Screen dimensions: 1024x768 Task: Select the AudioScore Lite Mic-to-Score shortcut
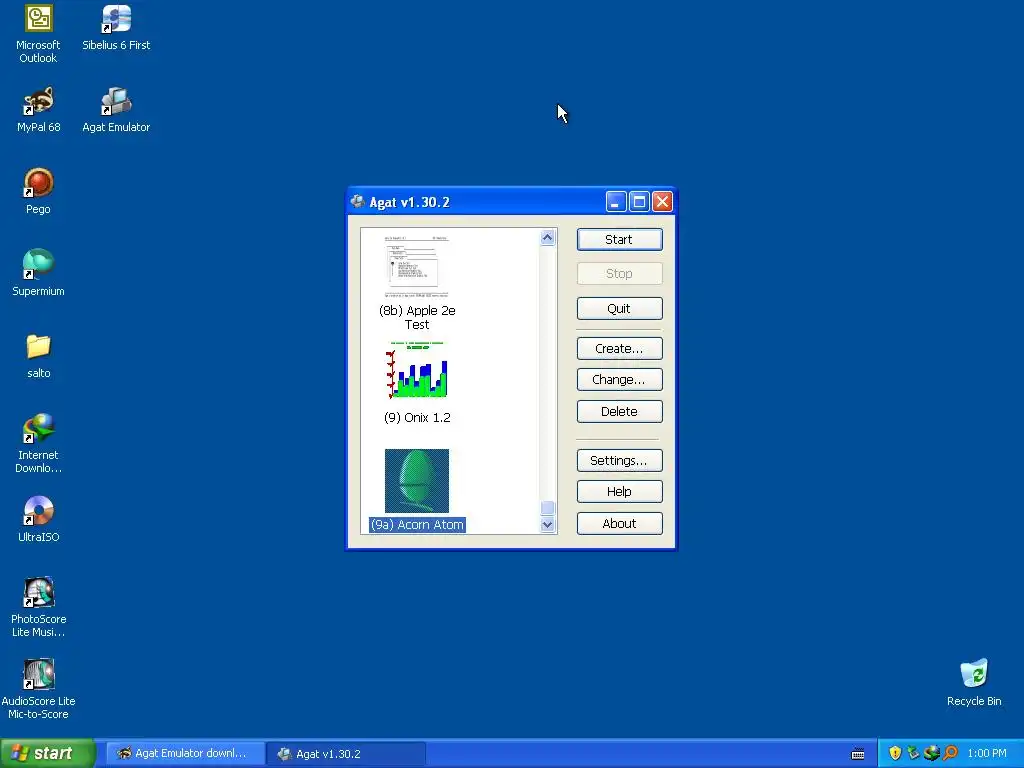coord(38,690)
